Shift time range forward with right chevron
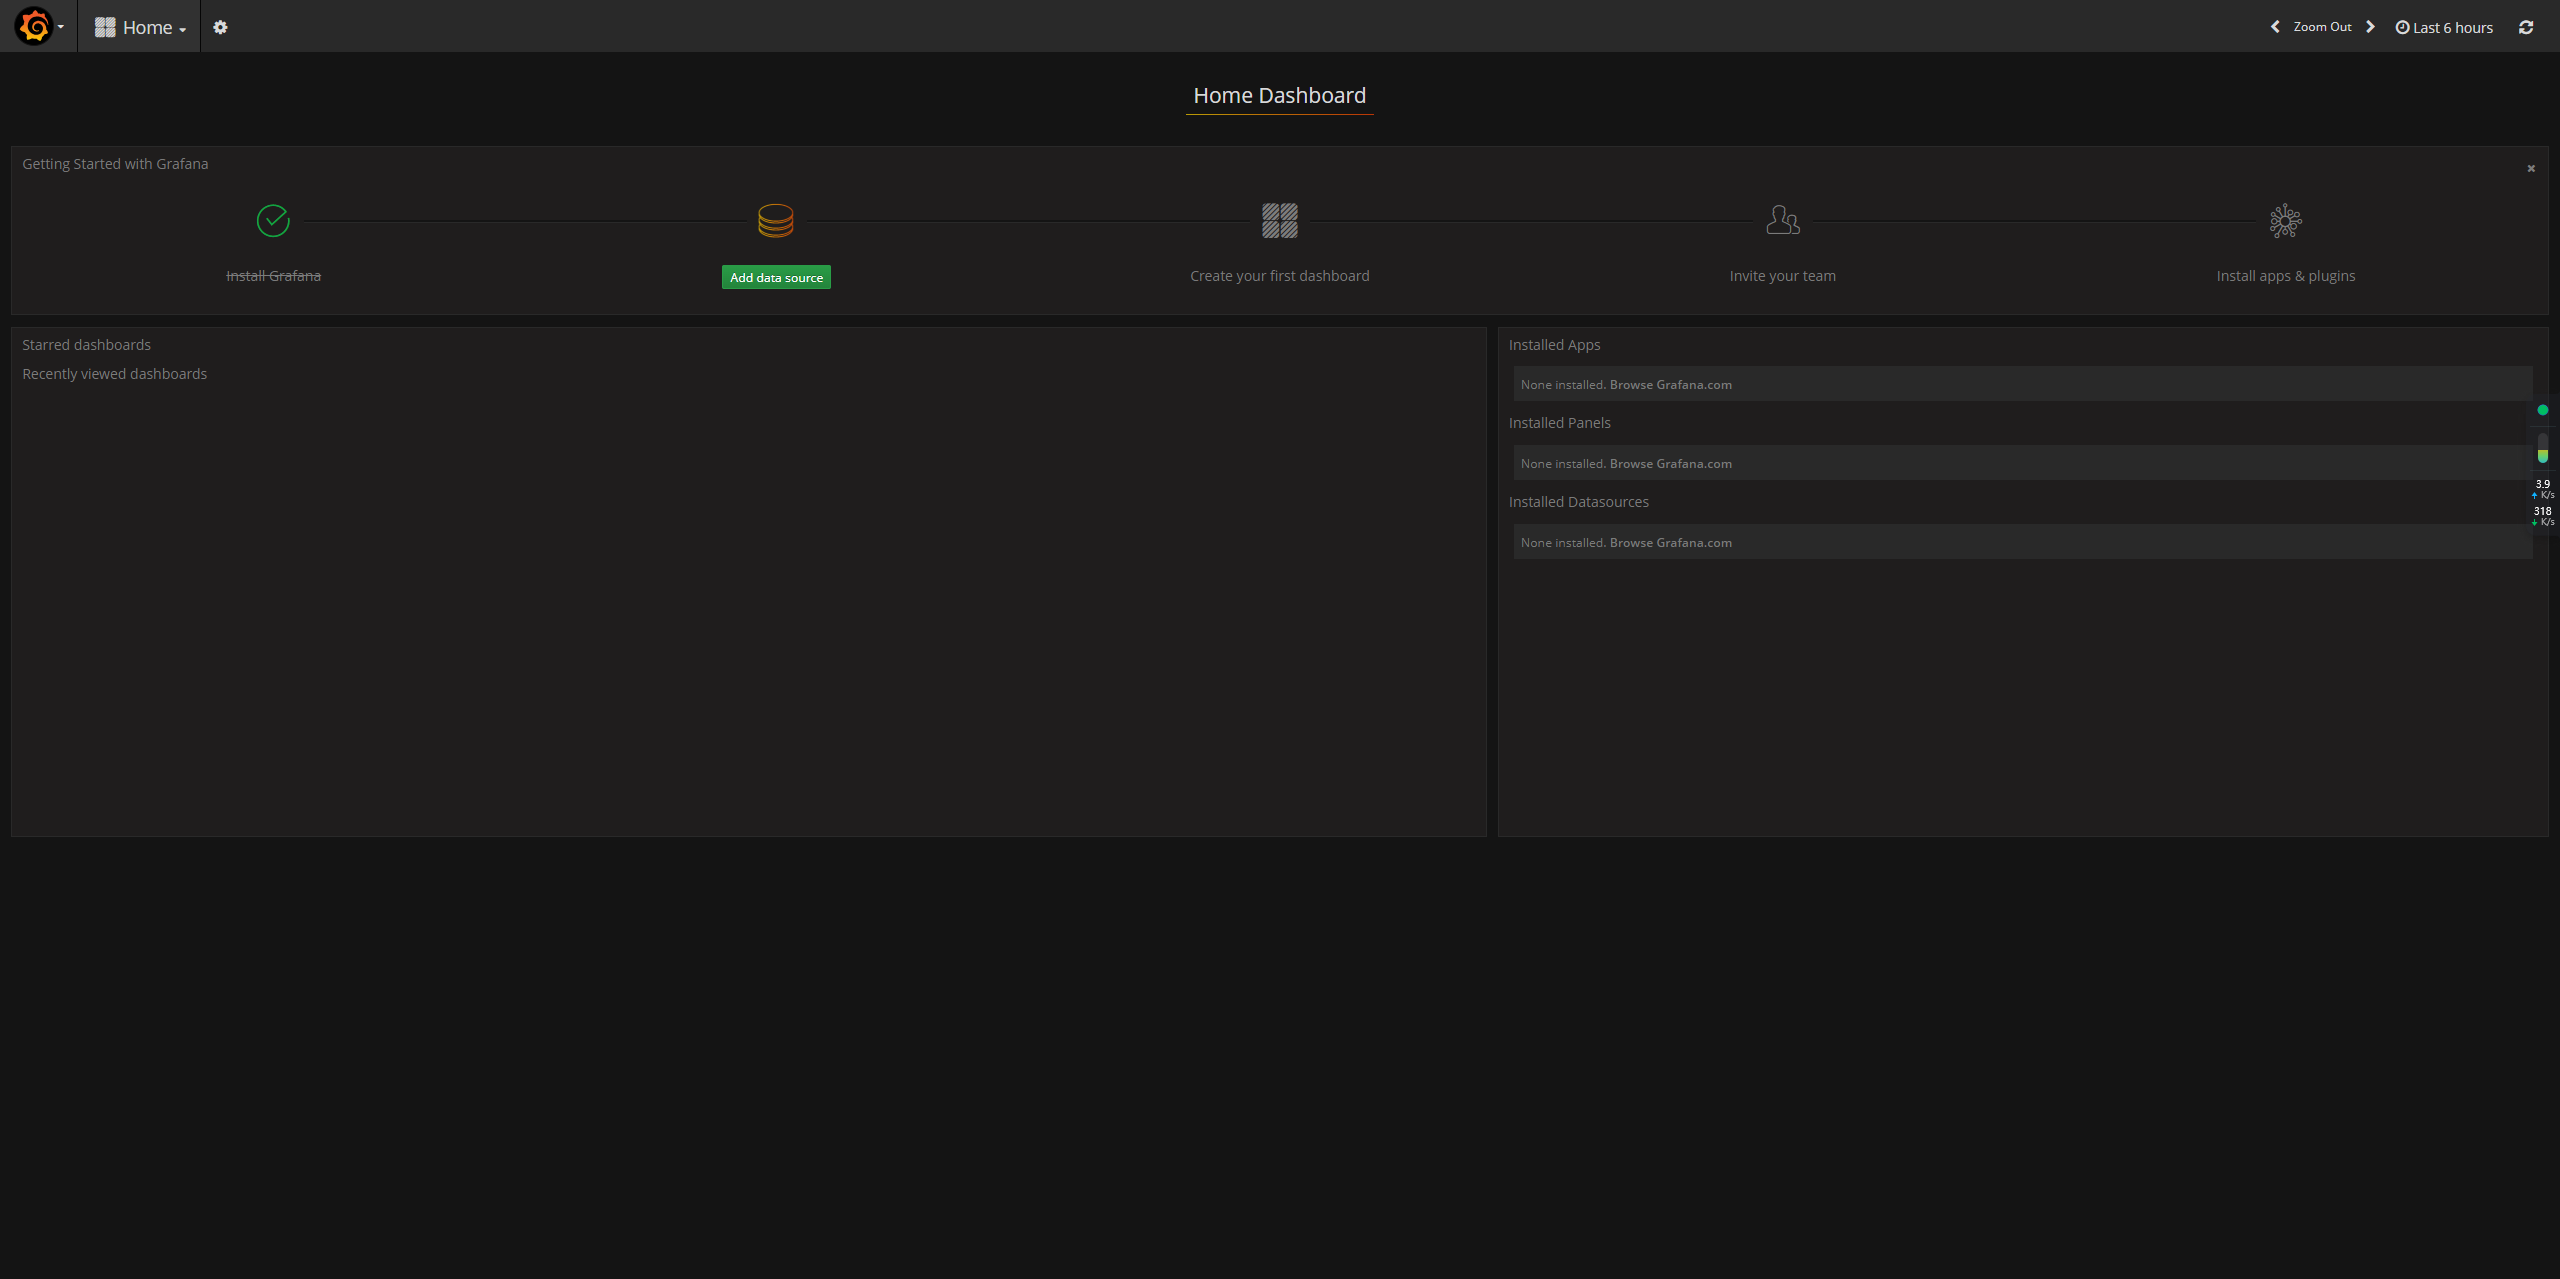 [x=2370, y=27]
